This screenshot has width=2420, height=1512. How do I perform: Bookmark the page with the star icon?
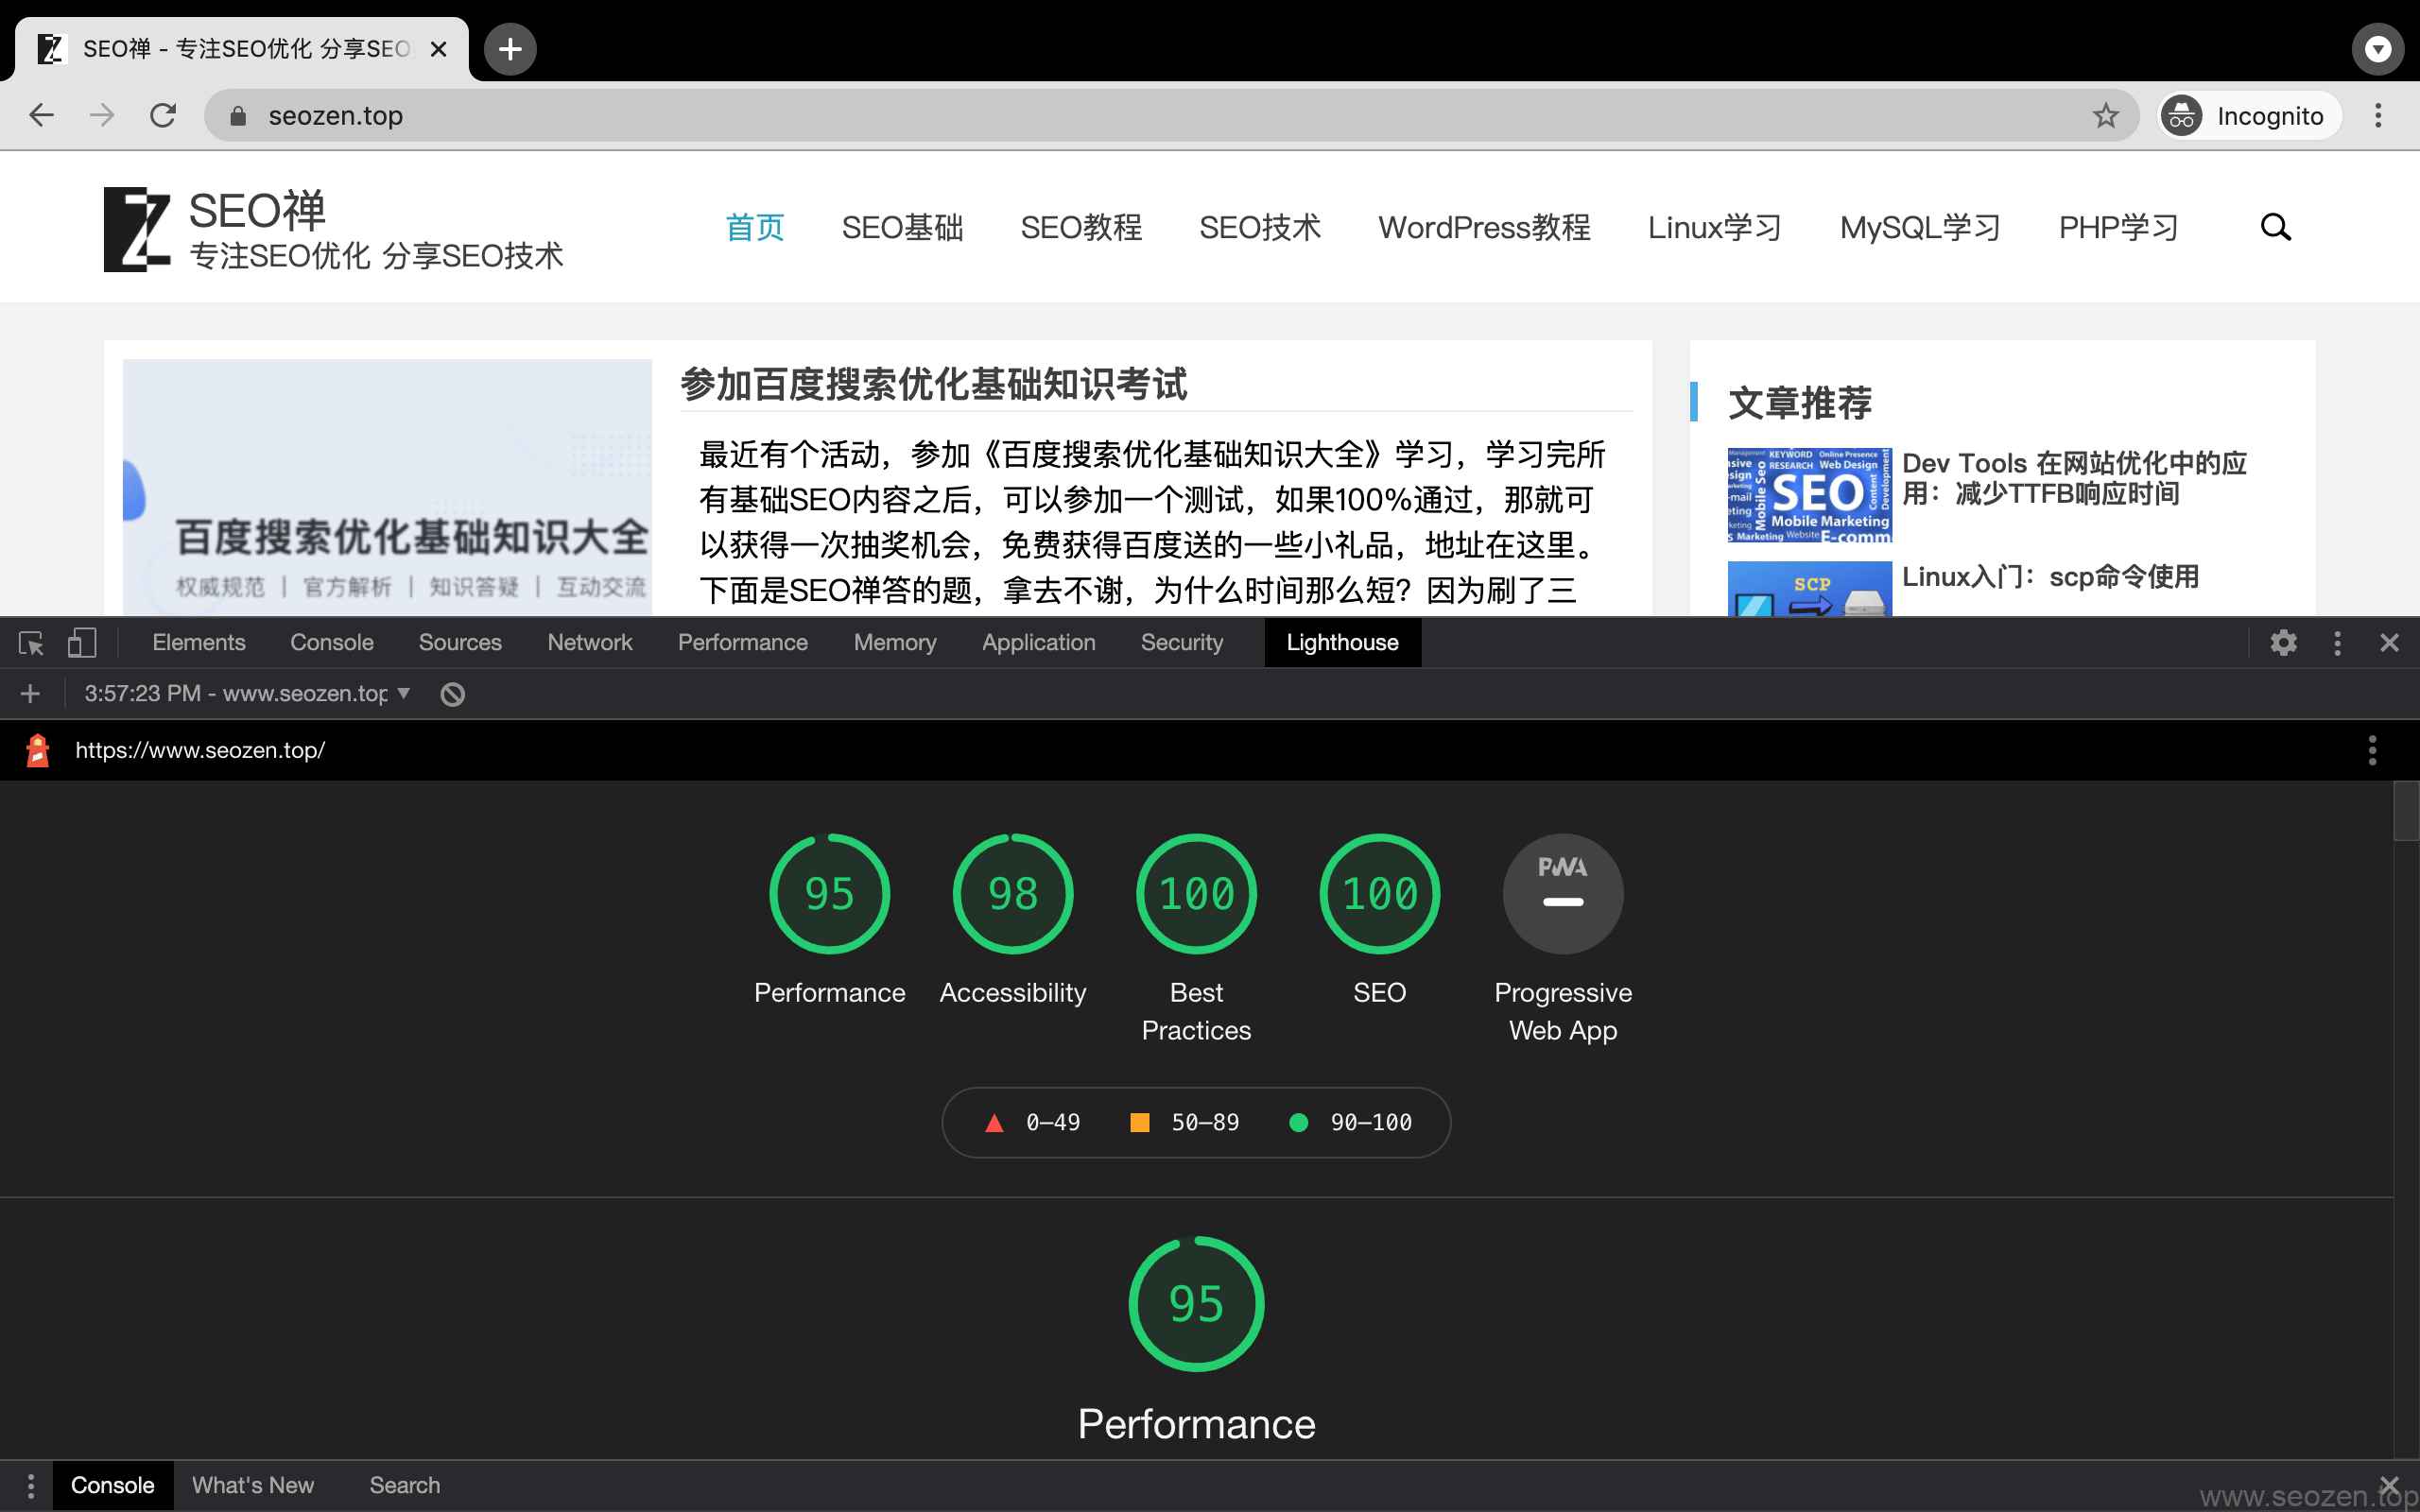point(2105,115)
